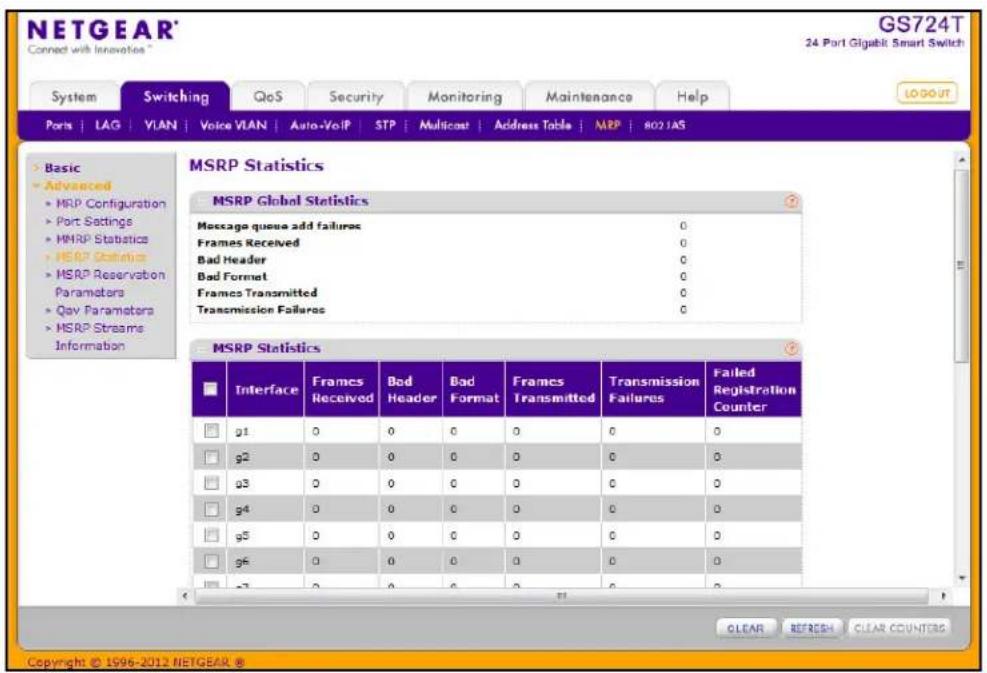This screenshot has width=987, height=673.
Task: Open MMRP Statistics page
Action: coord(101,239)
